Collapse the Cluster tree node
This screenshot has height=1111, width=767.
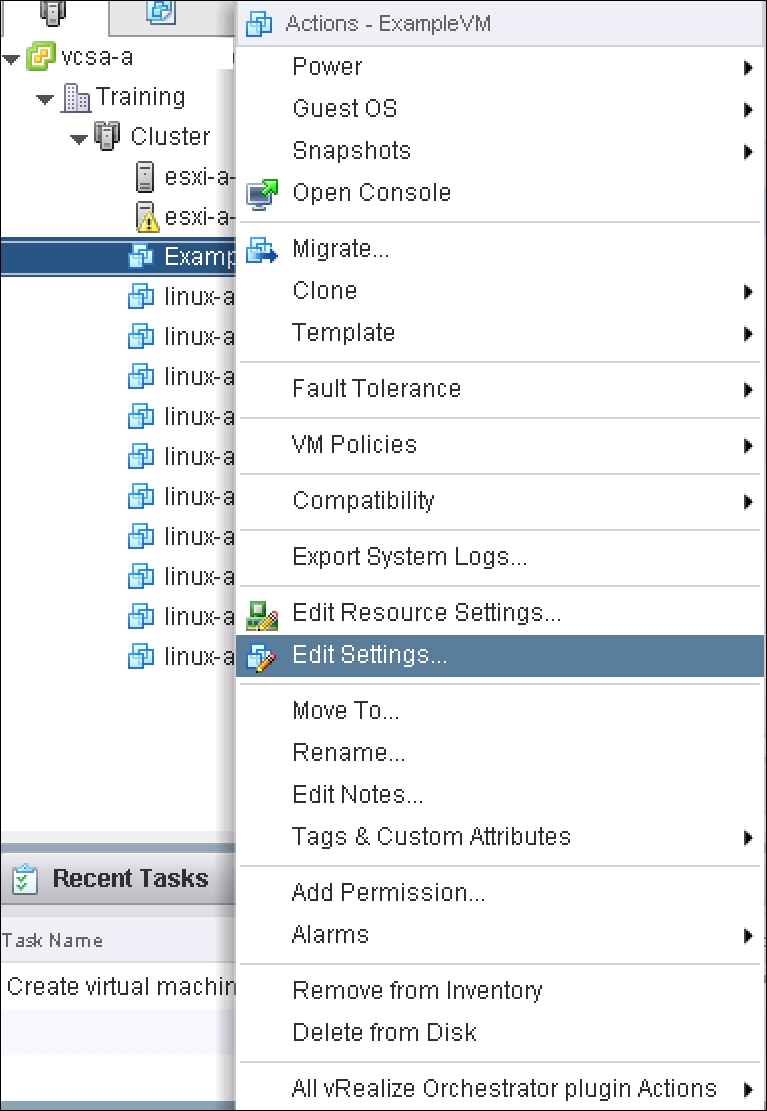79,139
